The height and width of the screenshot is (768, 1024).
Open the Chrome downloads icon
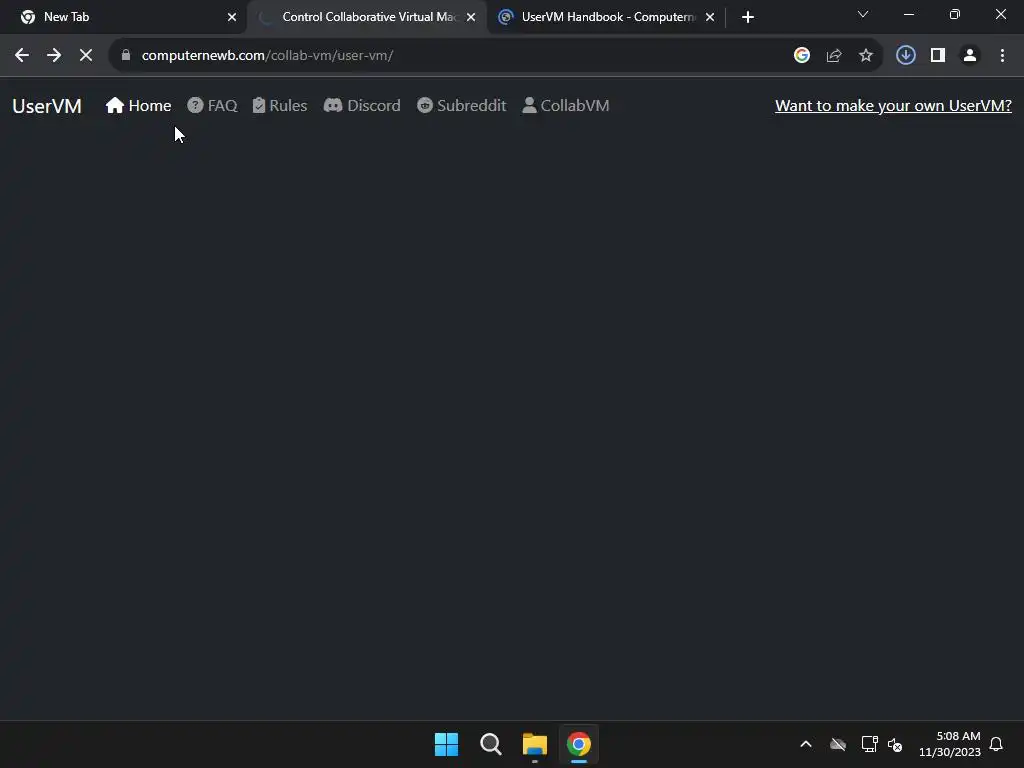tap(906, 56)
